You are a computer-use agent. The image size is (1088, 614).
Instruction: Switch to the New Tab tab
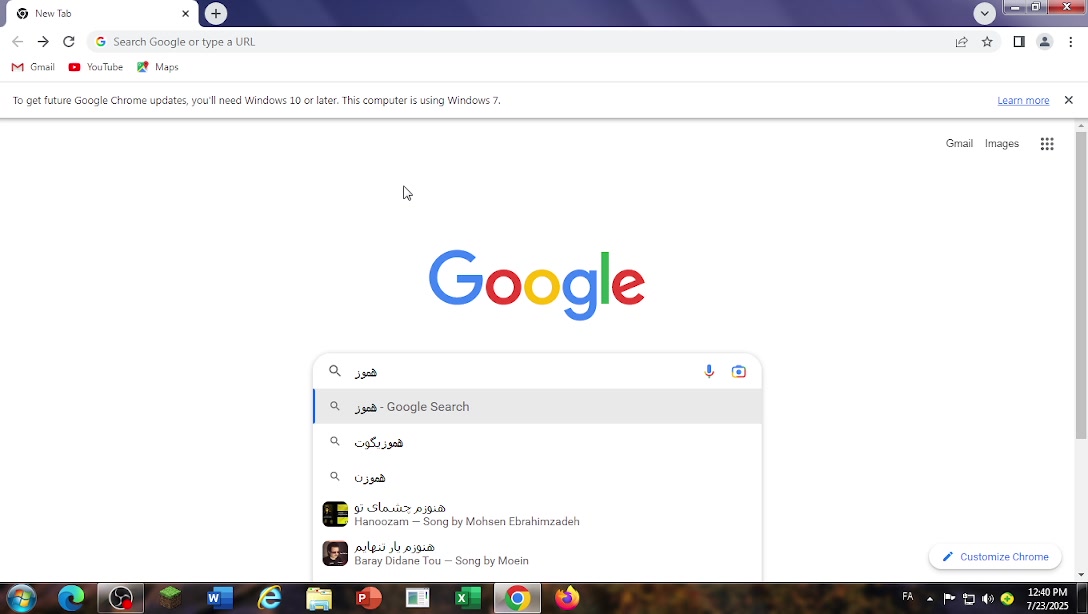coord(102,13)
